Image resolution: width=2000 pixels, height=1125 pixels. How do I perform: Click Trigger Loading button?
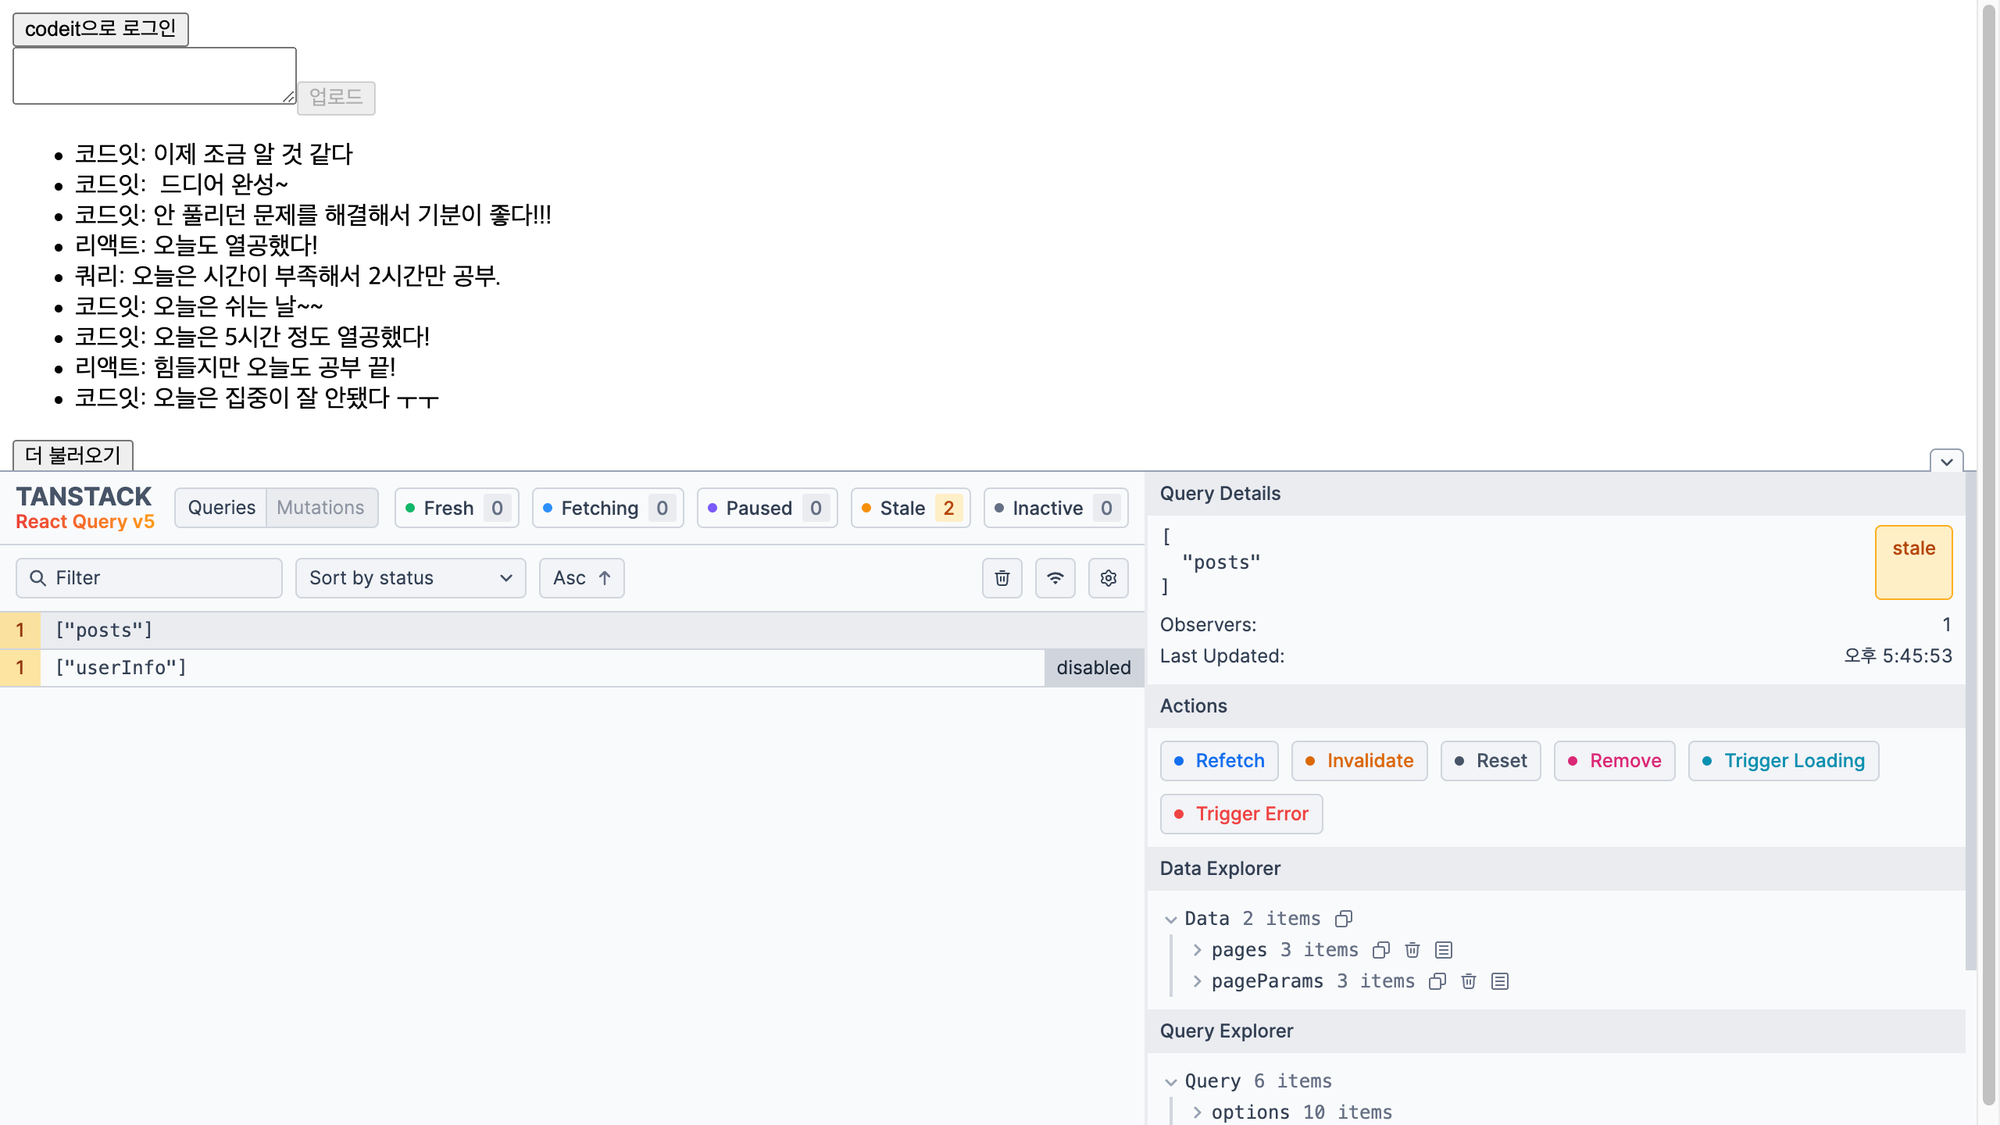pos(1783,761)
